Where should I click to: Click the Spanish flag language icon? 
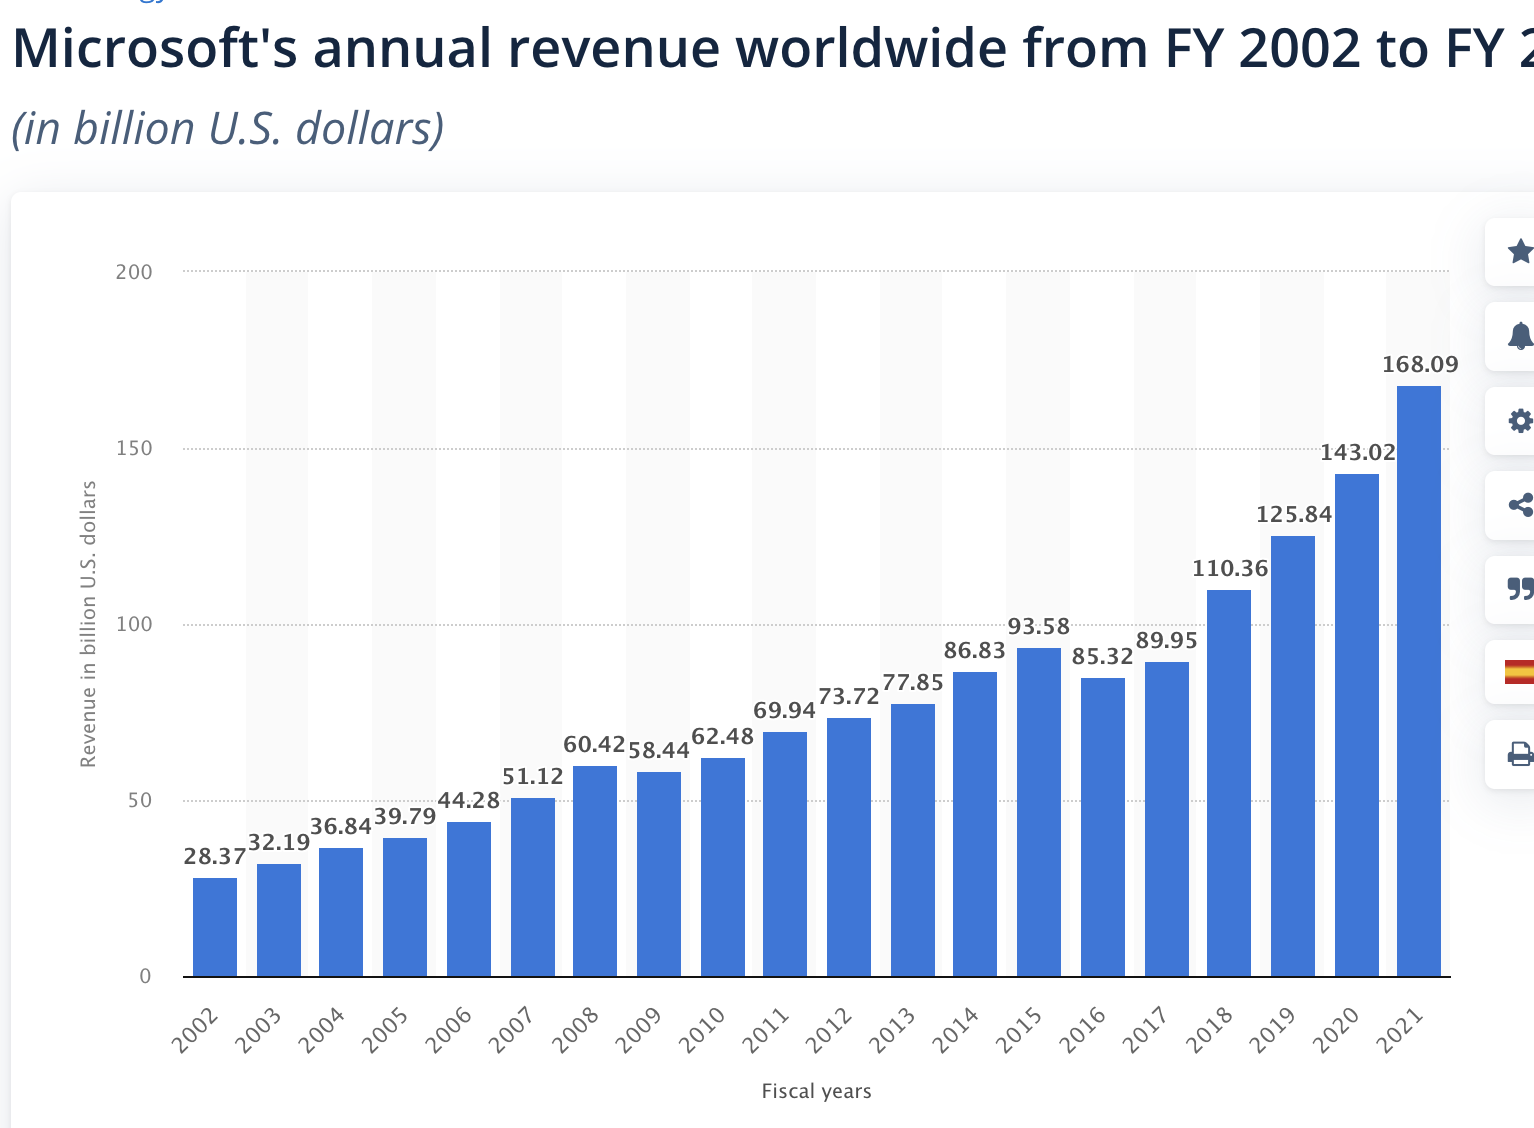click(x=1520, y=672)
